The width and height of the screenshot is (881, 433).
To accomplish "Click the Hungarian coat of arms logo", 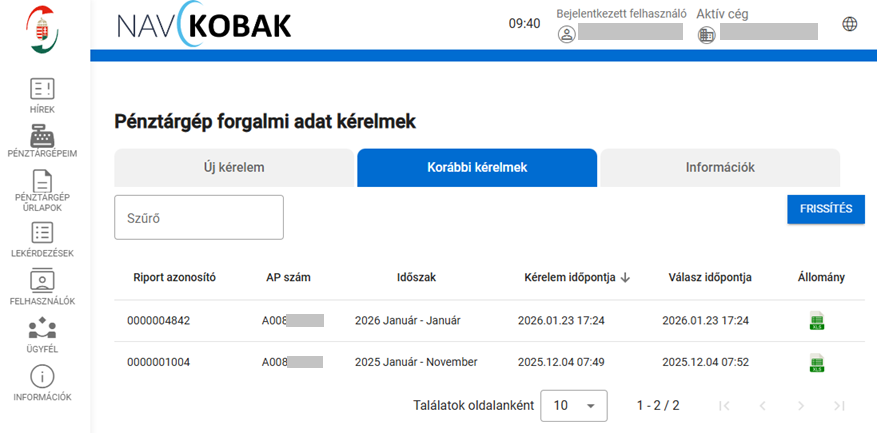I will [42, 27].
